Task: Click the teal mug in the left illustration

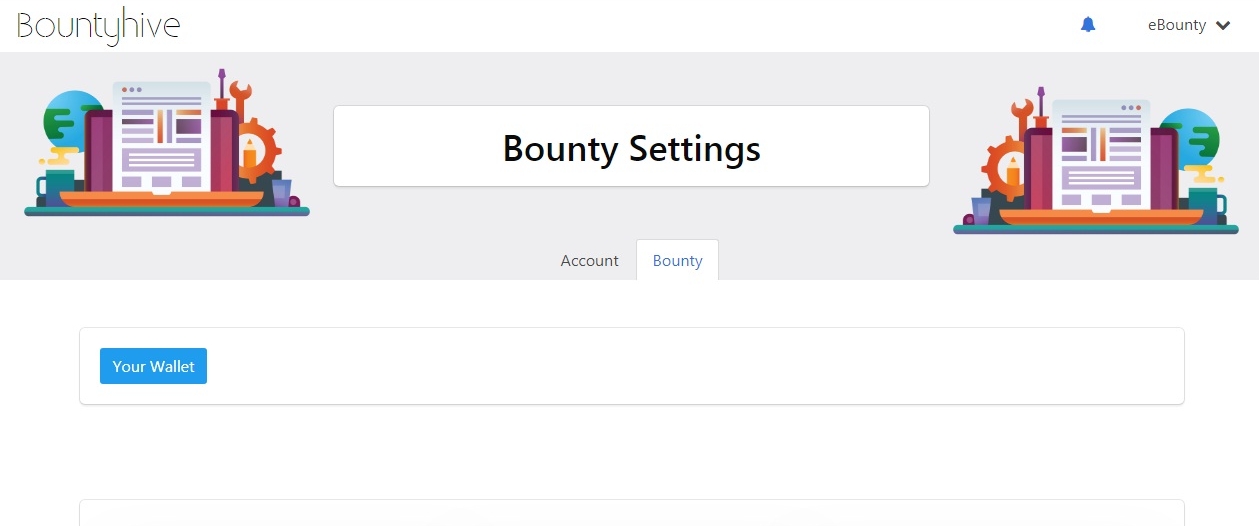Action: [x=55, y=187]
